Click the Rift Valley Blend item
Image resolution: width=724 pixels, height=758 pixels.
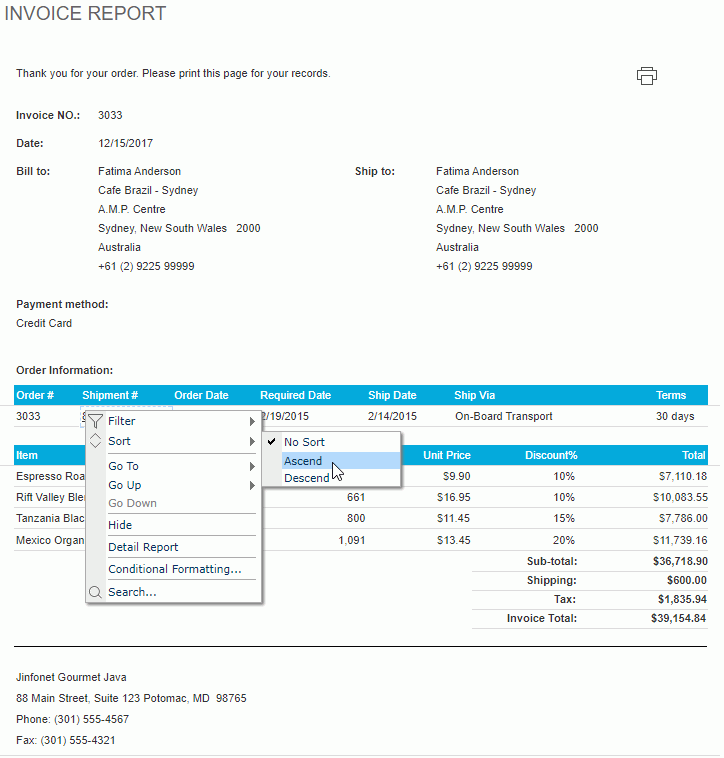tap(50, 497)
